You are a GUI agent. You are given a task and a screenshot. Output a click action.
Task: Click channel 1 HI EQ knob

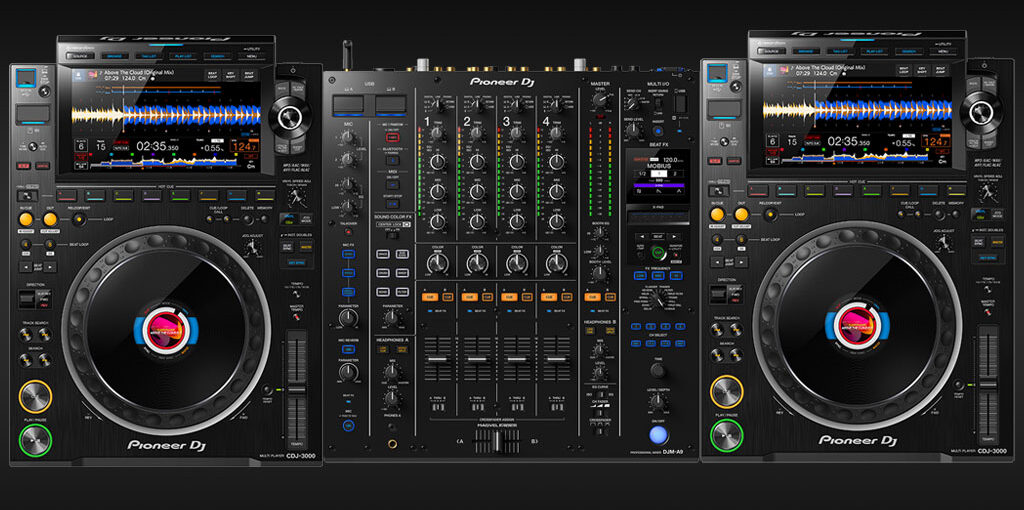[437, 161]
